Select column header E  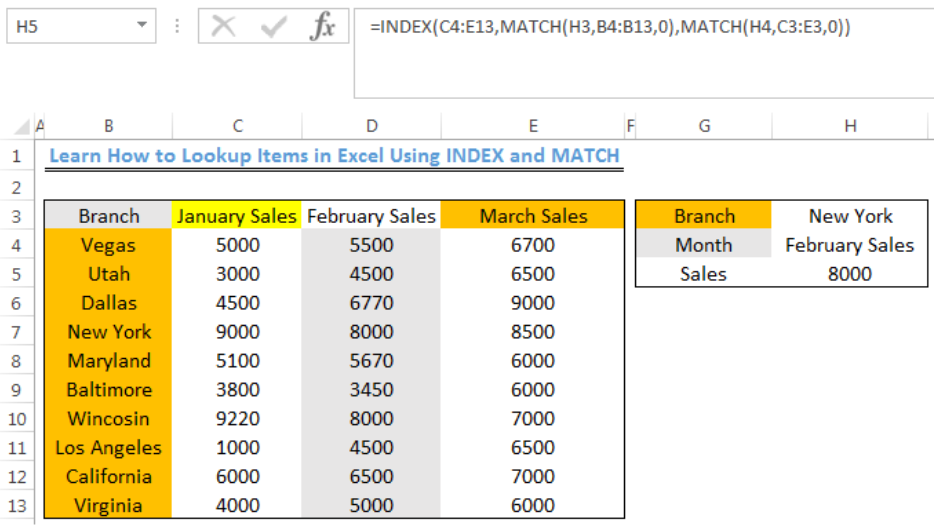click(x=533, y=126)
